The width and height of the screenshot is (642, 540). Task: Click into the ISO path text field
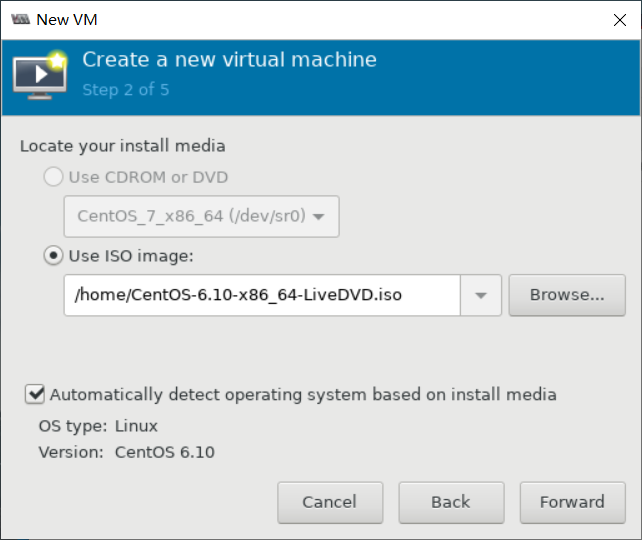click(262, 295)
